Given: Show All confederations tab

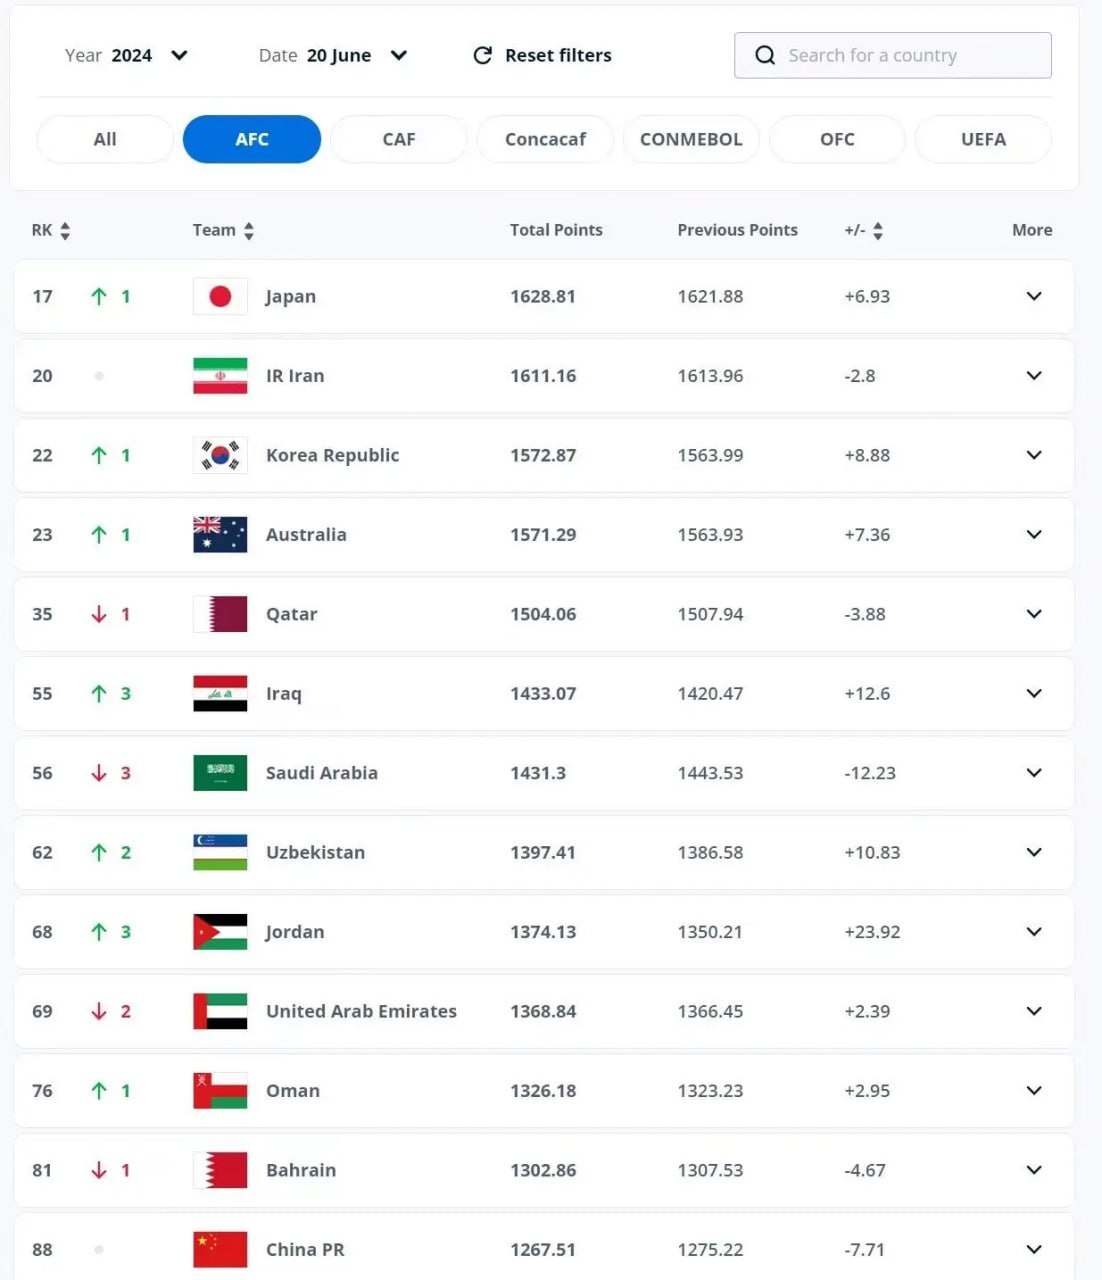Looking at the screenshot, I should coord(105,139).
